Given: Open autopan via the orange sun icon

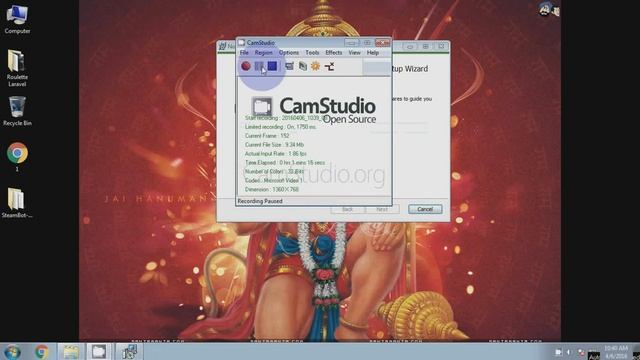Looking at the screenshot, I should (x=316, y=66).
